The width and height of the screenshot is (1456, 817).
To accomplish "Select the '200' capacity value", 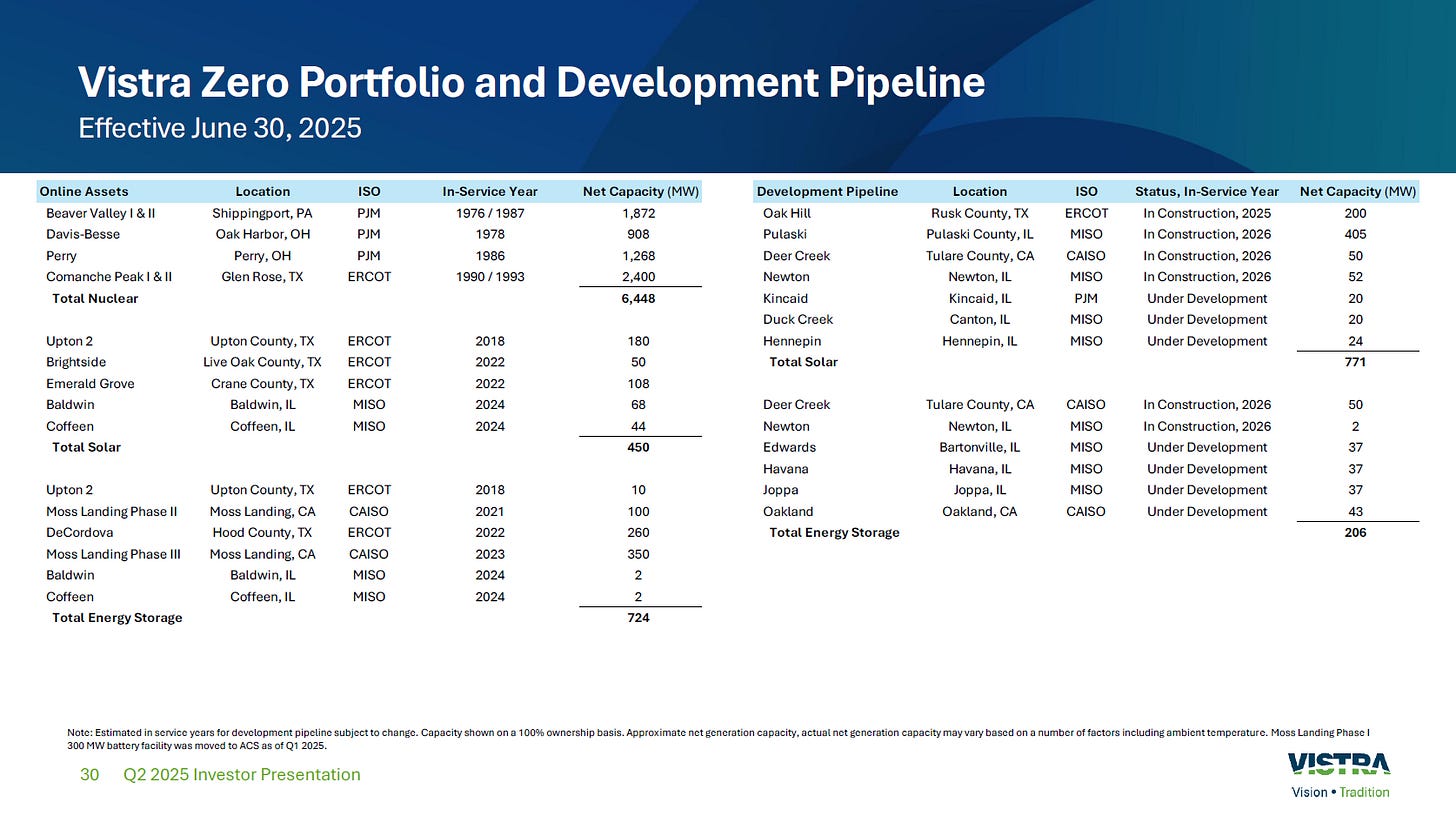I will pos(1355,213).
